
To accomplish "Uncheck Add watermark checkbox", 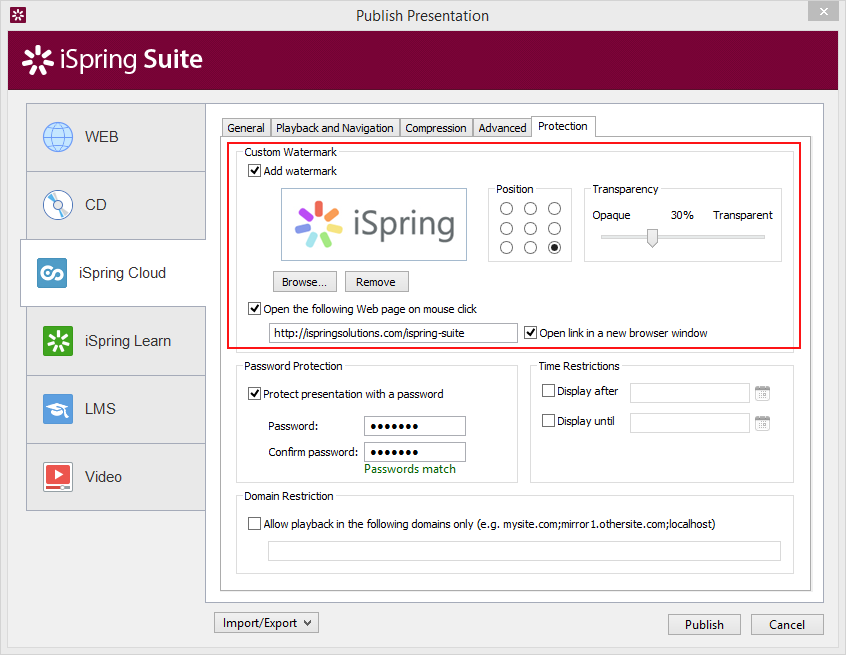I will [254, 171].
